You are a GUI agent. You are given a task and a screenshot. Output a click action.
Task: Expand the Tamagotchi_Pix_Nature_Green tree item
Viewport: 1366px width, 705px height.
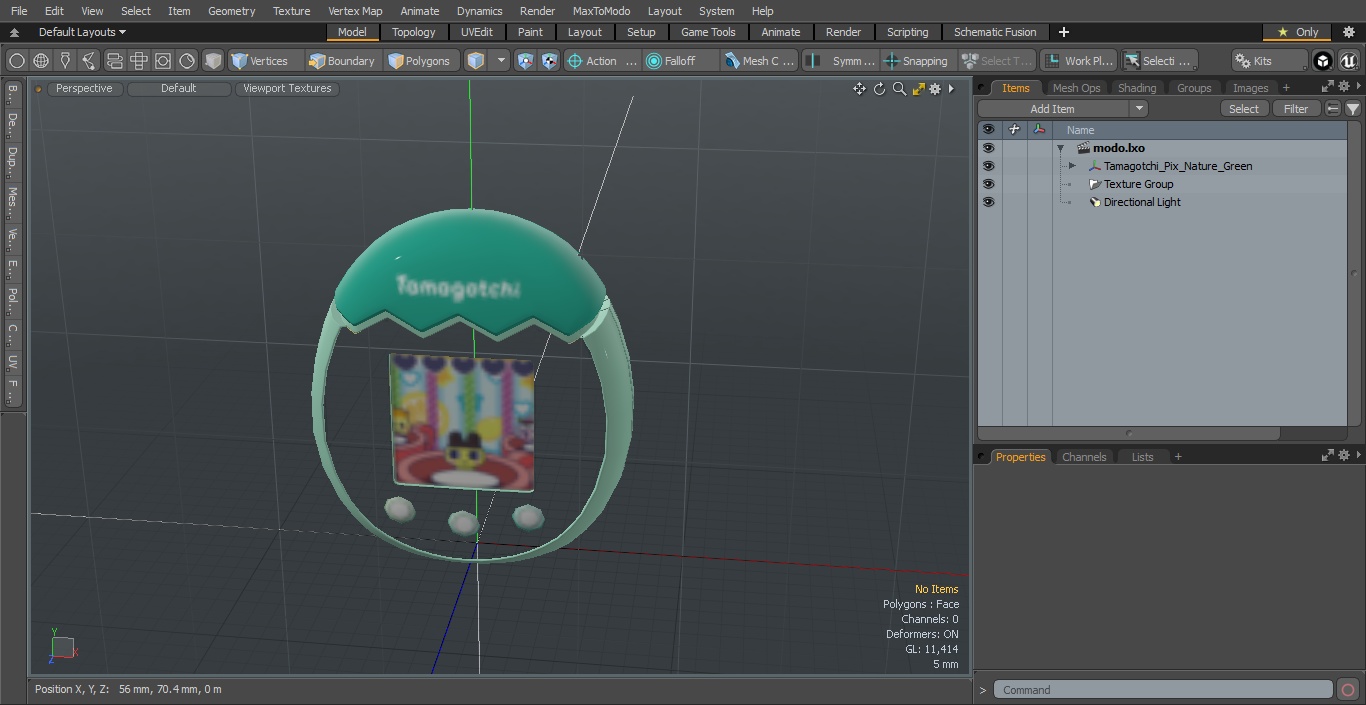point(1072,166)
